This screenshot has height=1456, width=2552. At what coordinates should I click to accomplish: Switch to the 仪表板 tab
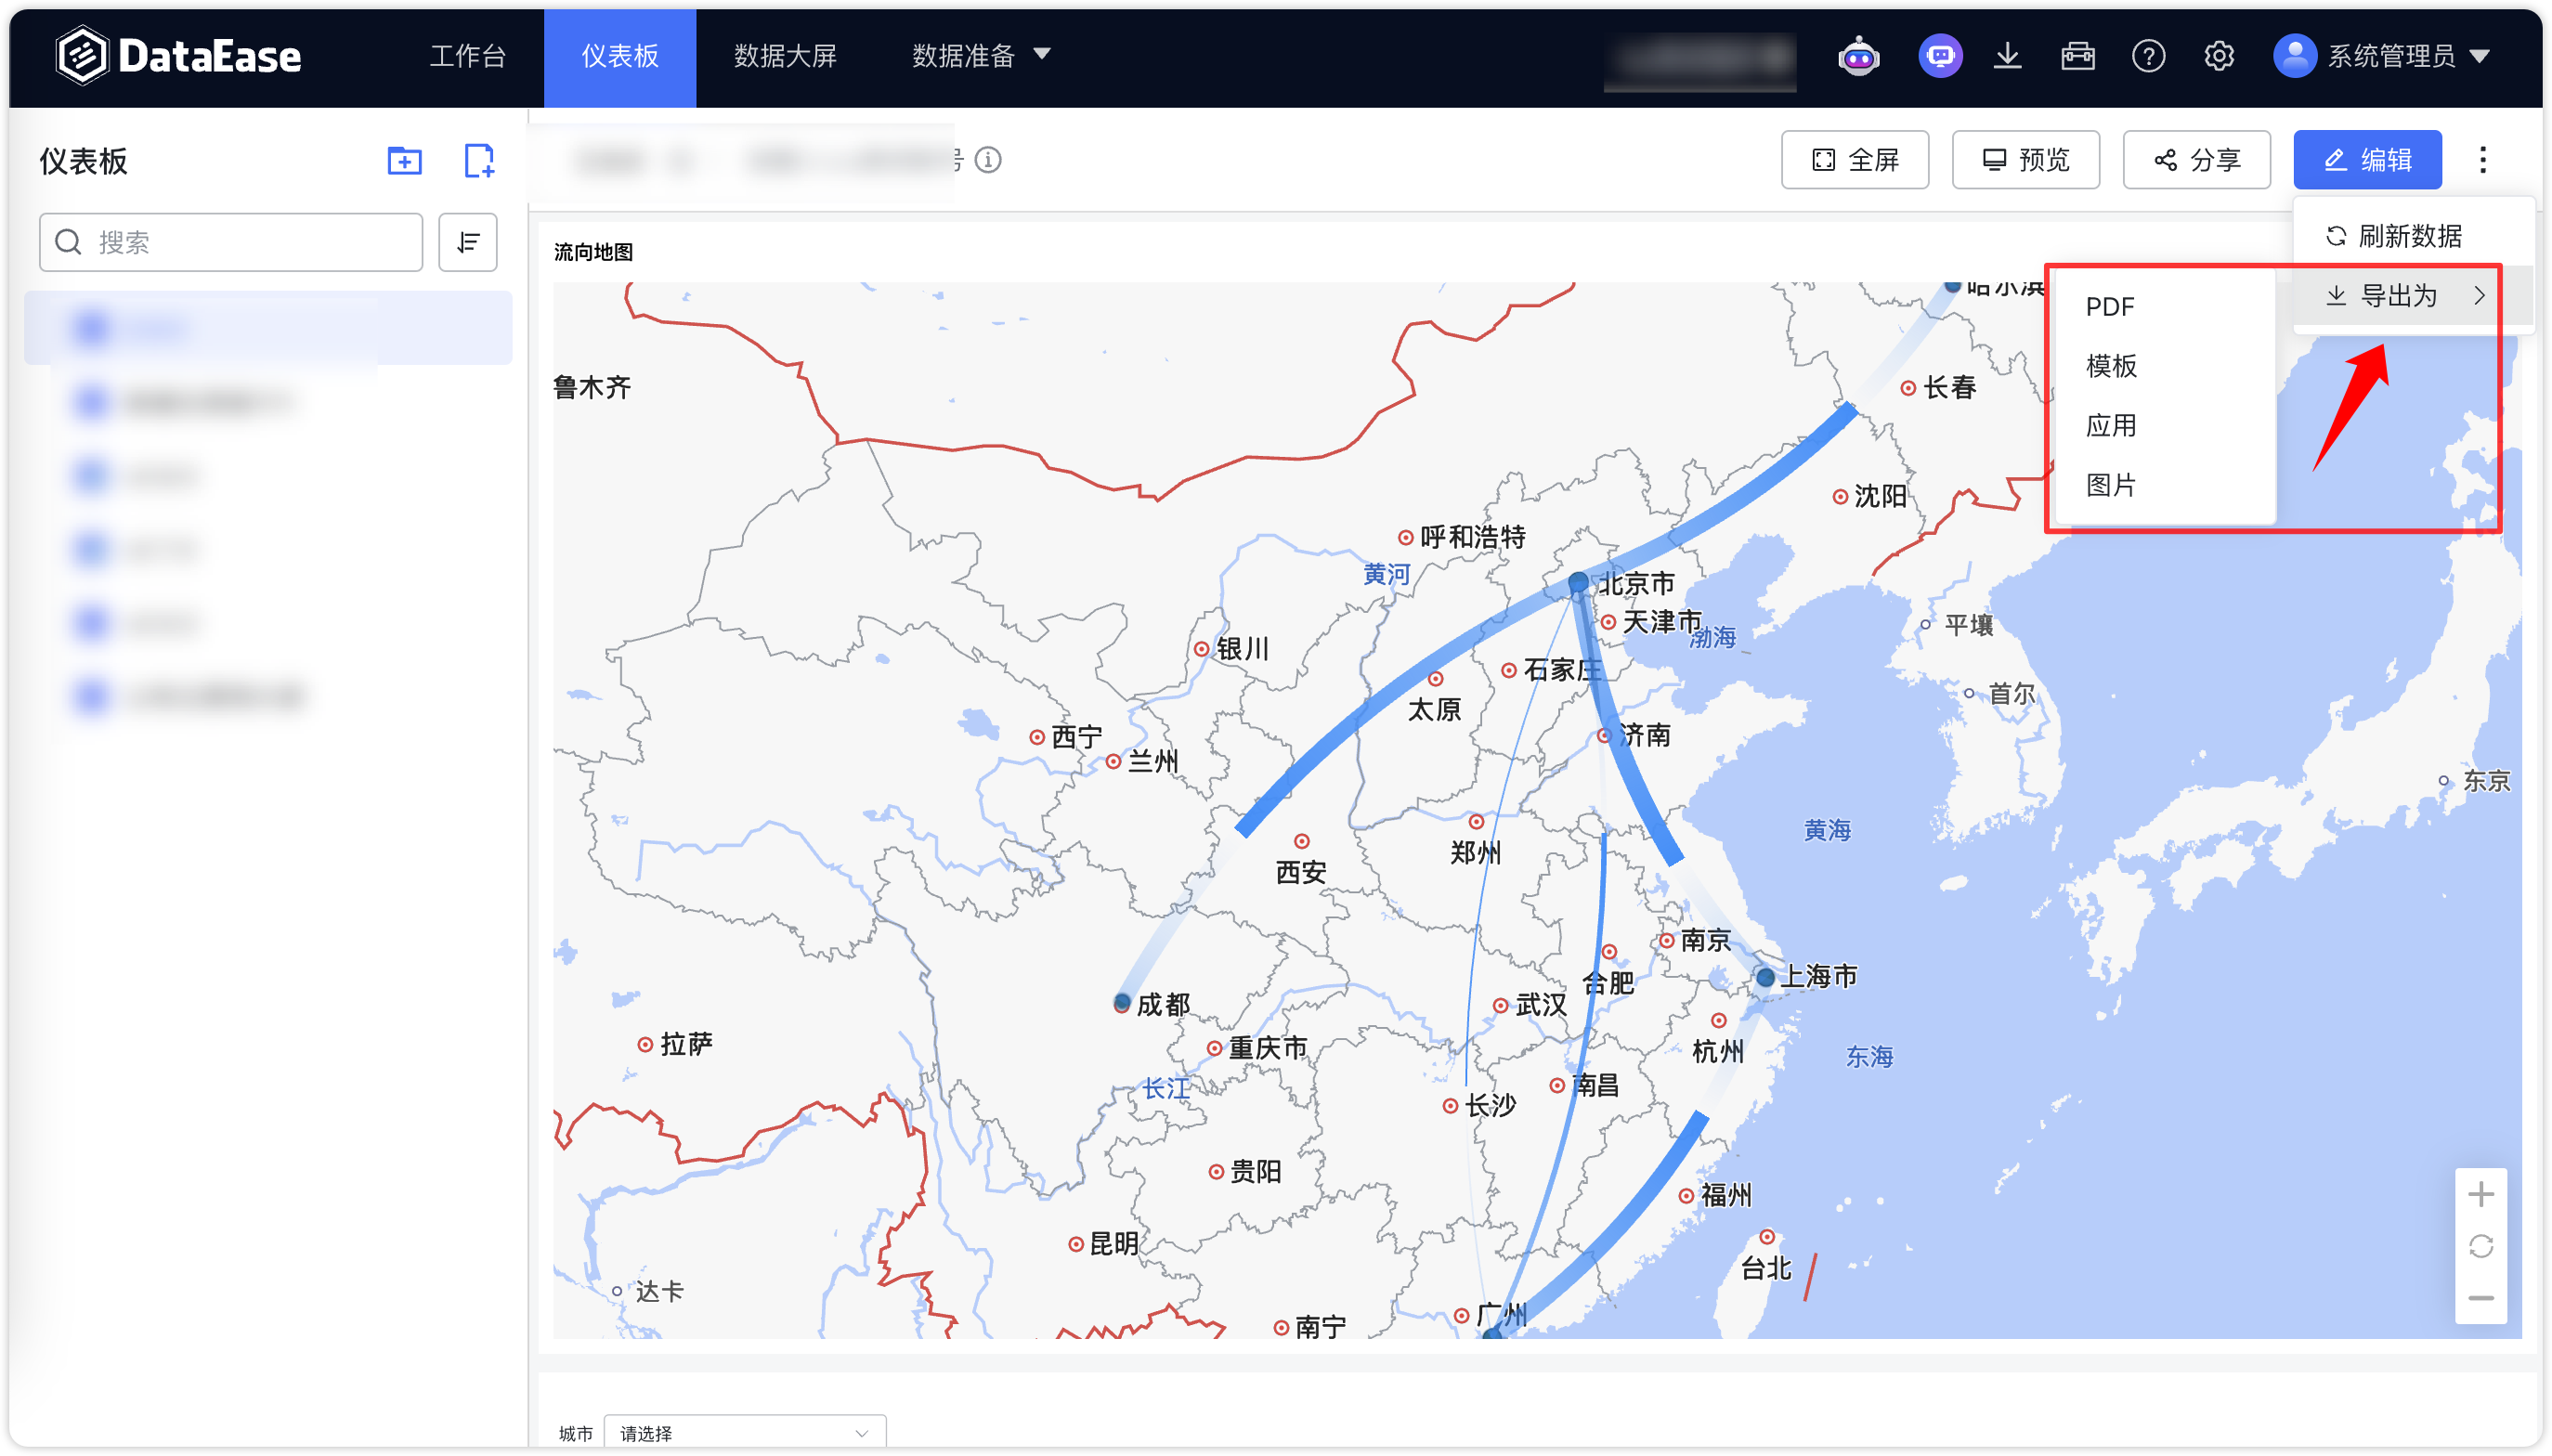point(620,56)
